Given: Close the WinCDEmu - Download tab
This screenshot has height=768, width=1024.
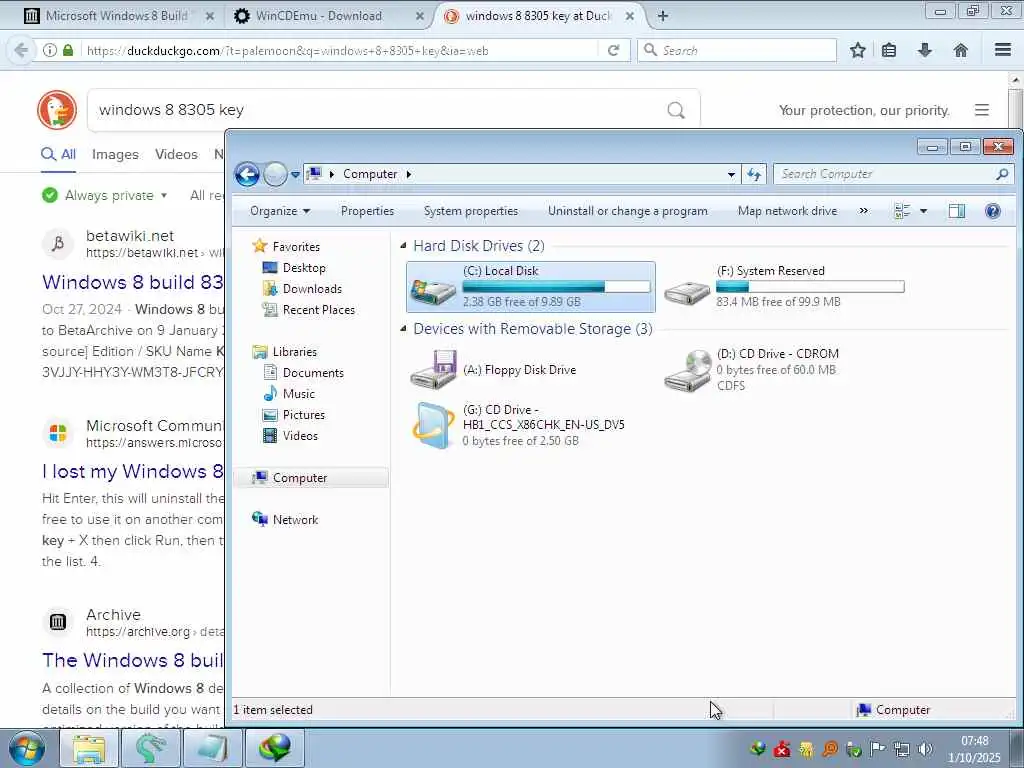Looking at the screenshot, I should (420, 16).
